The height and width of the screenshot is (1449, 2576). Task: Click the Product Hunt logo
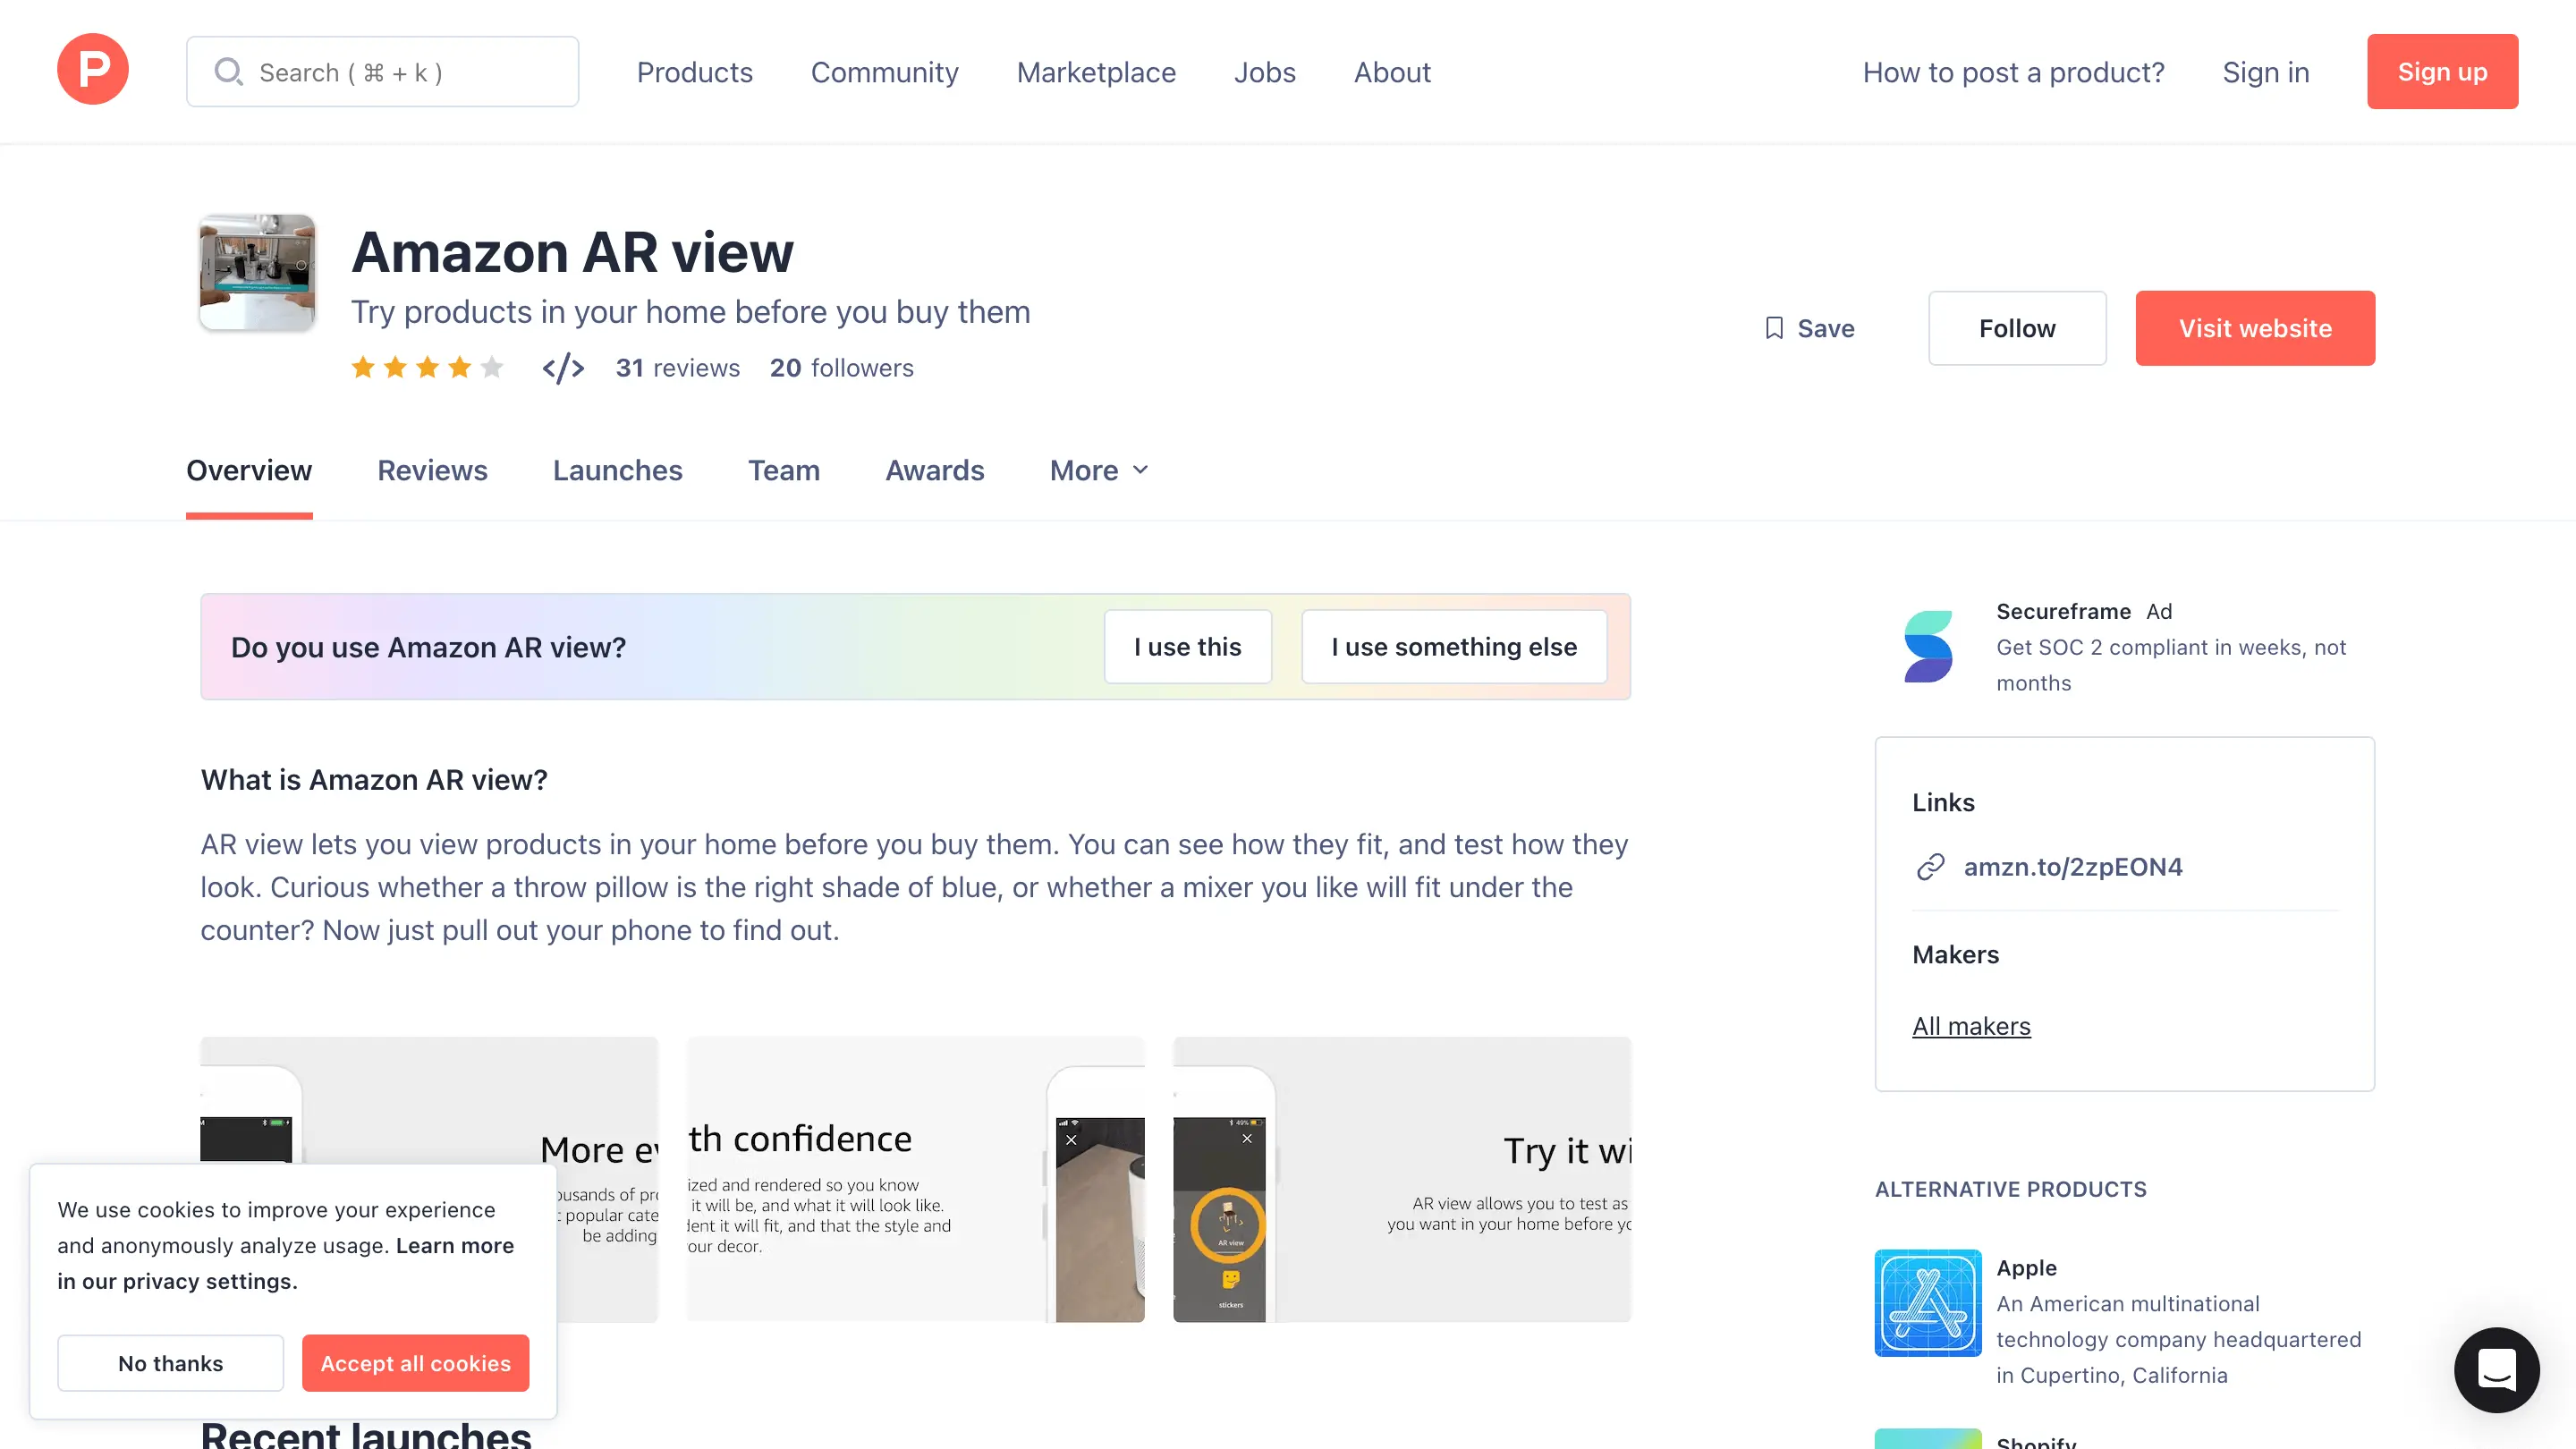92,70
